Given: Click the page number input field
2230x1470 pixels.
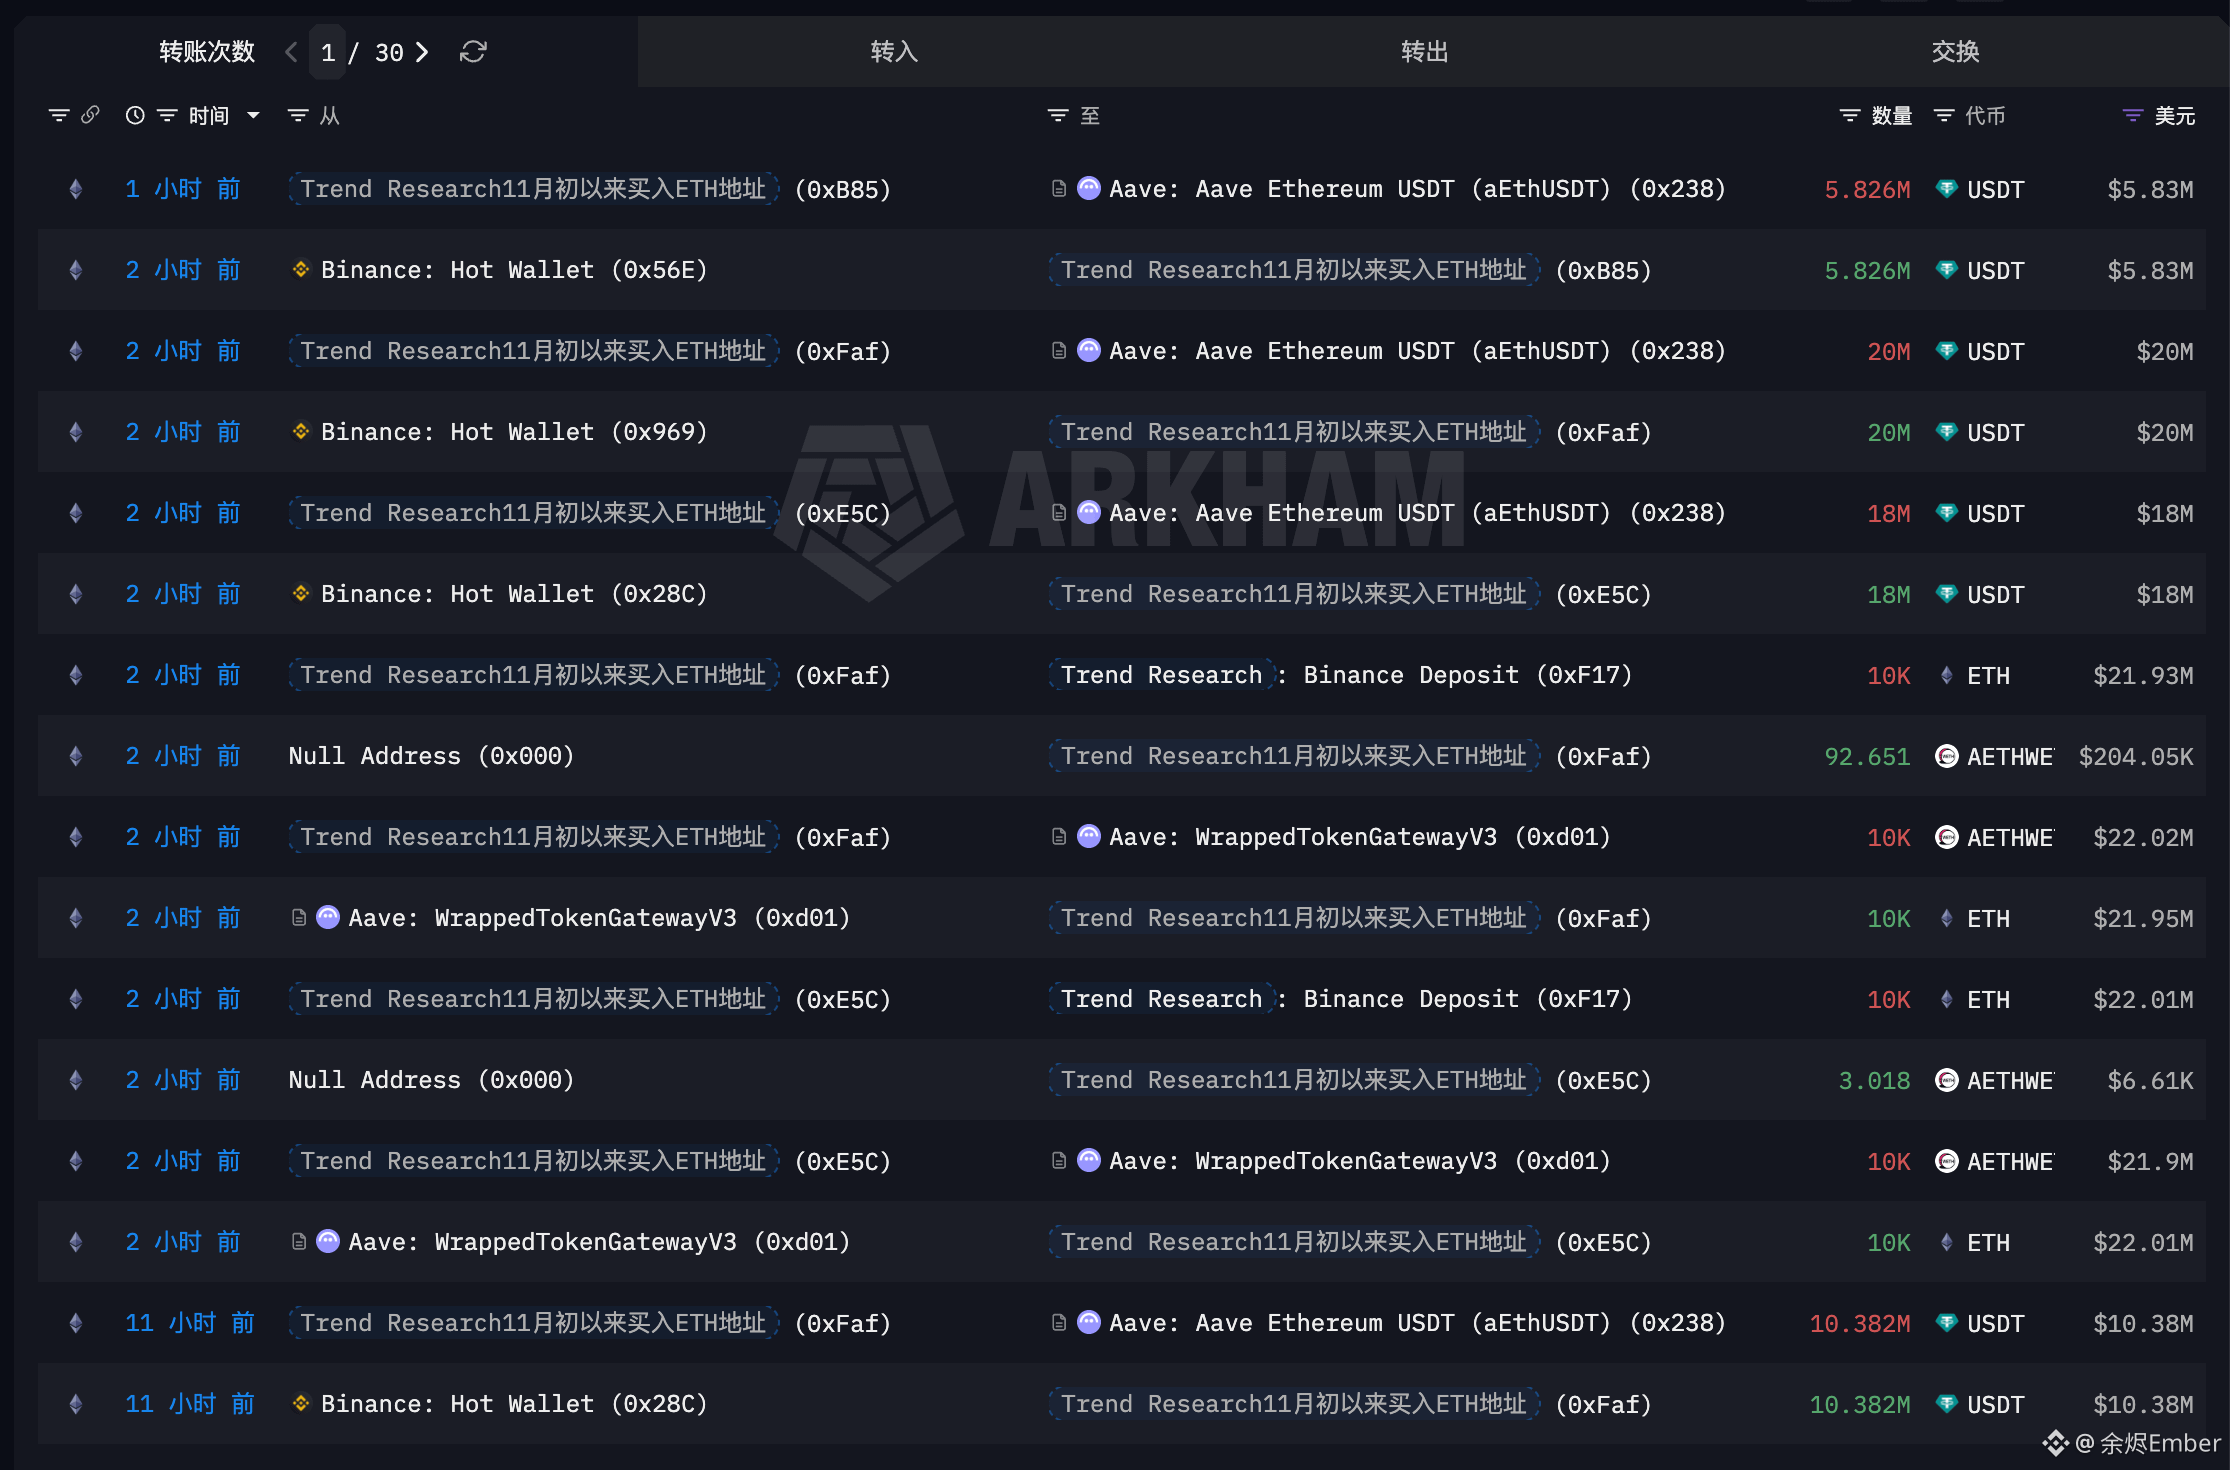Looking at the screenshot, I should point(328,53).
